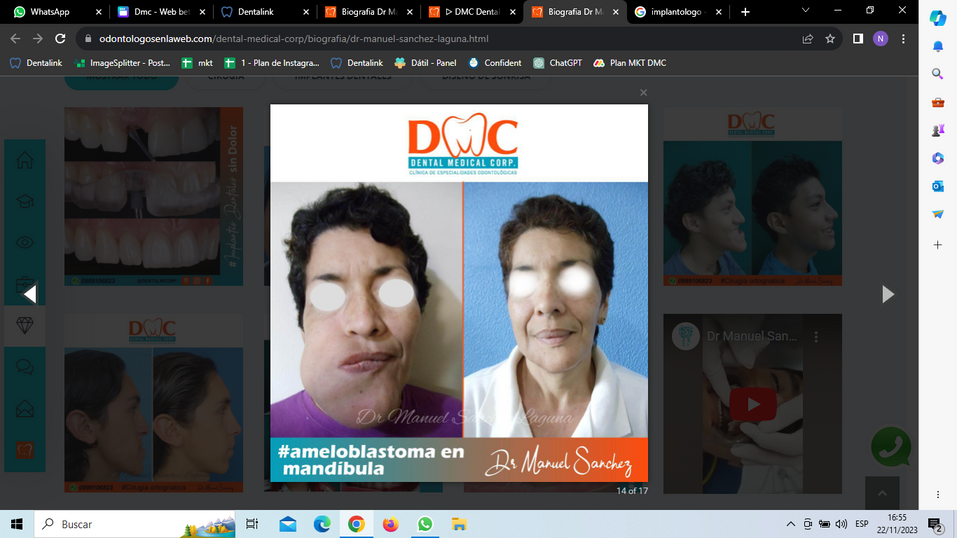Open a new browser tab

click(745, 12)
